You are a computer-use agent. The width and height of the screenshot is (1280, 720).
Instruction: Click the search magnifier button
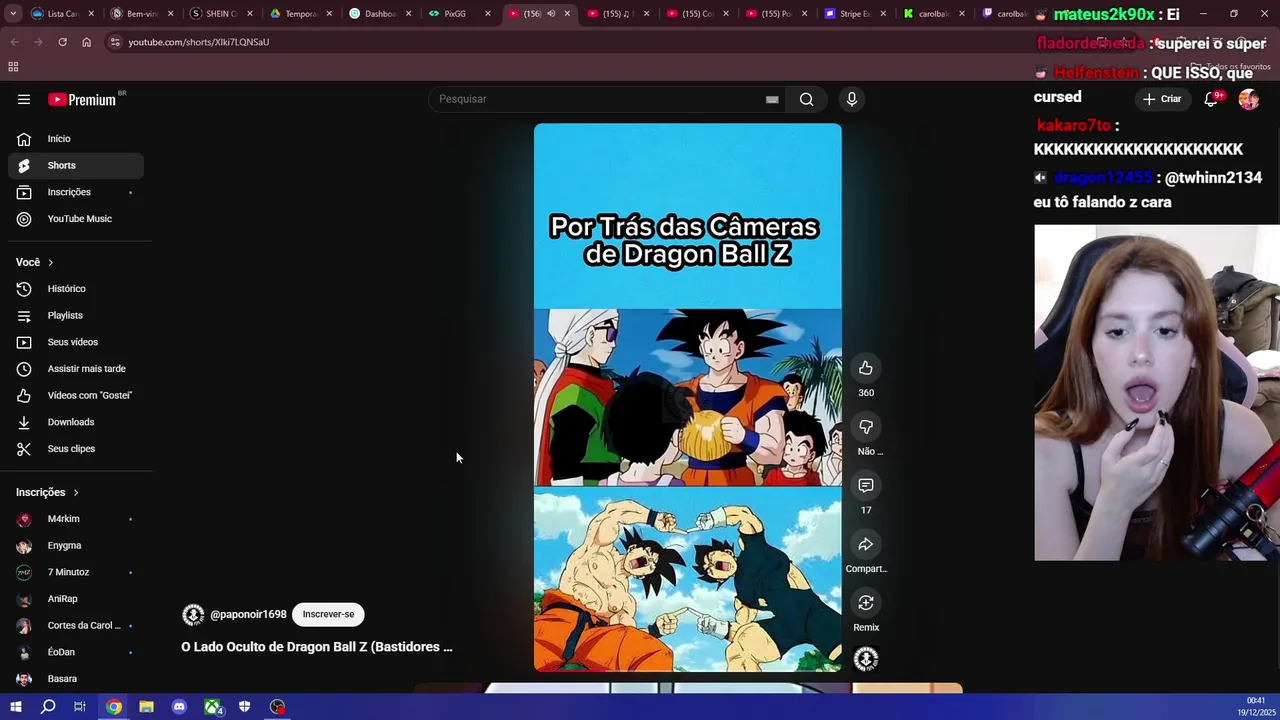coord(806,99)
